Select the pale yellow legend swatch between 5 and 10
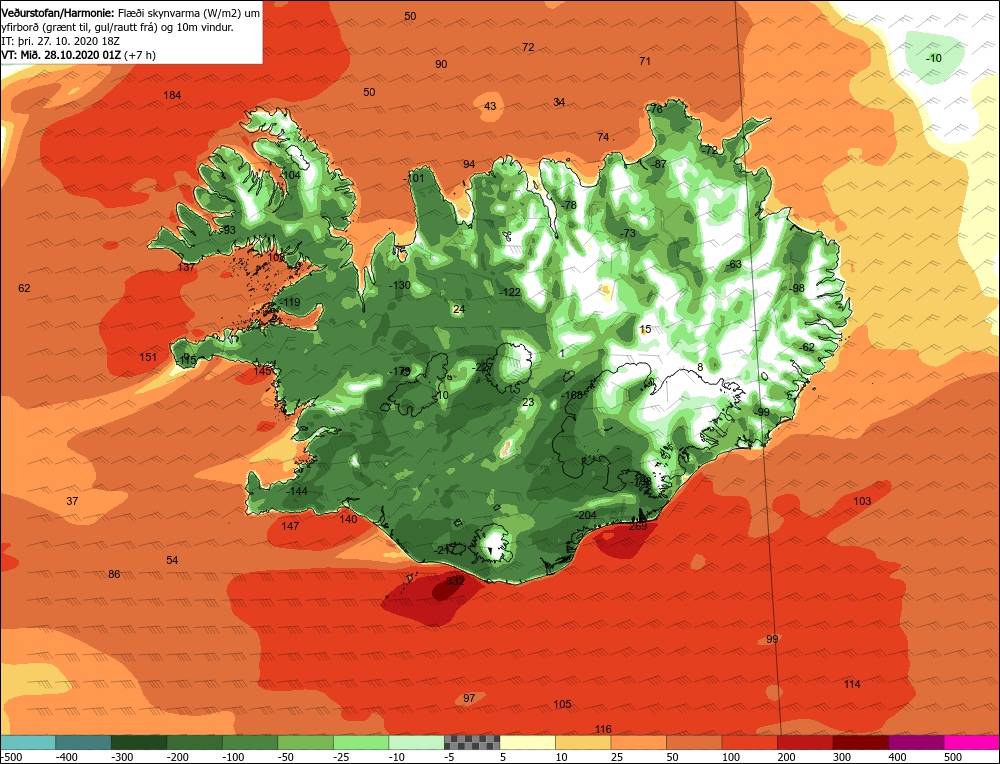1000x764 pixels. tap(527, 742)
